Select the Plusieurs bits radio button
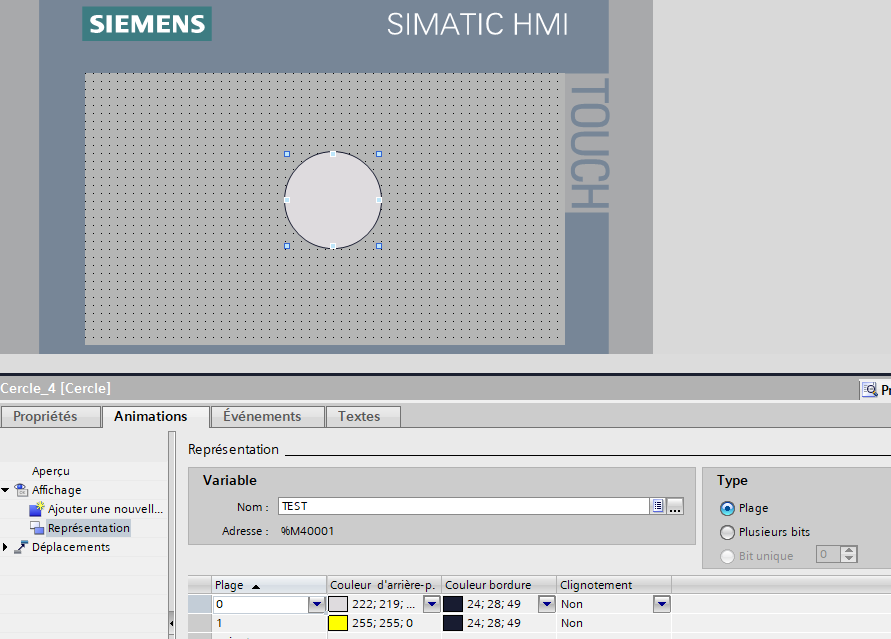 pos(728,532)
